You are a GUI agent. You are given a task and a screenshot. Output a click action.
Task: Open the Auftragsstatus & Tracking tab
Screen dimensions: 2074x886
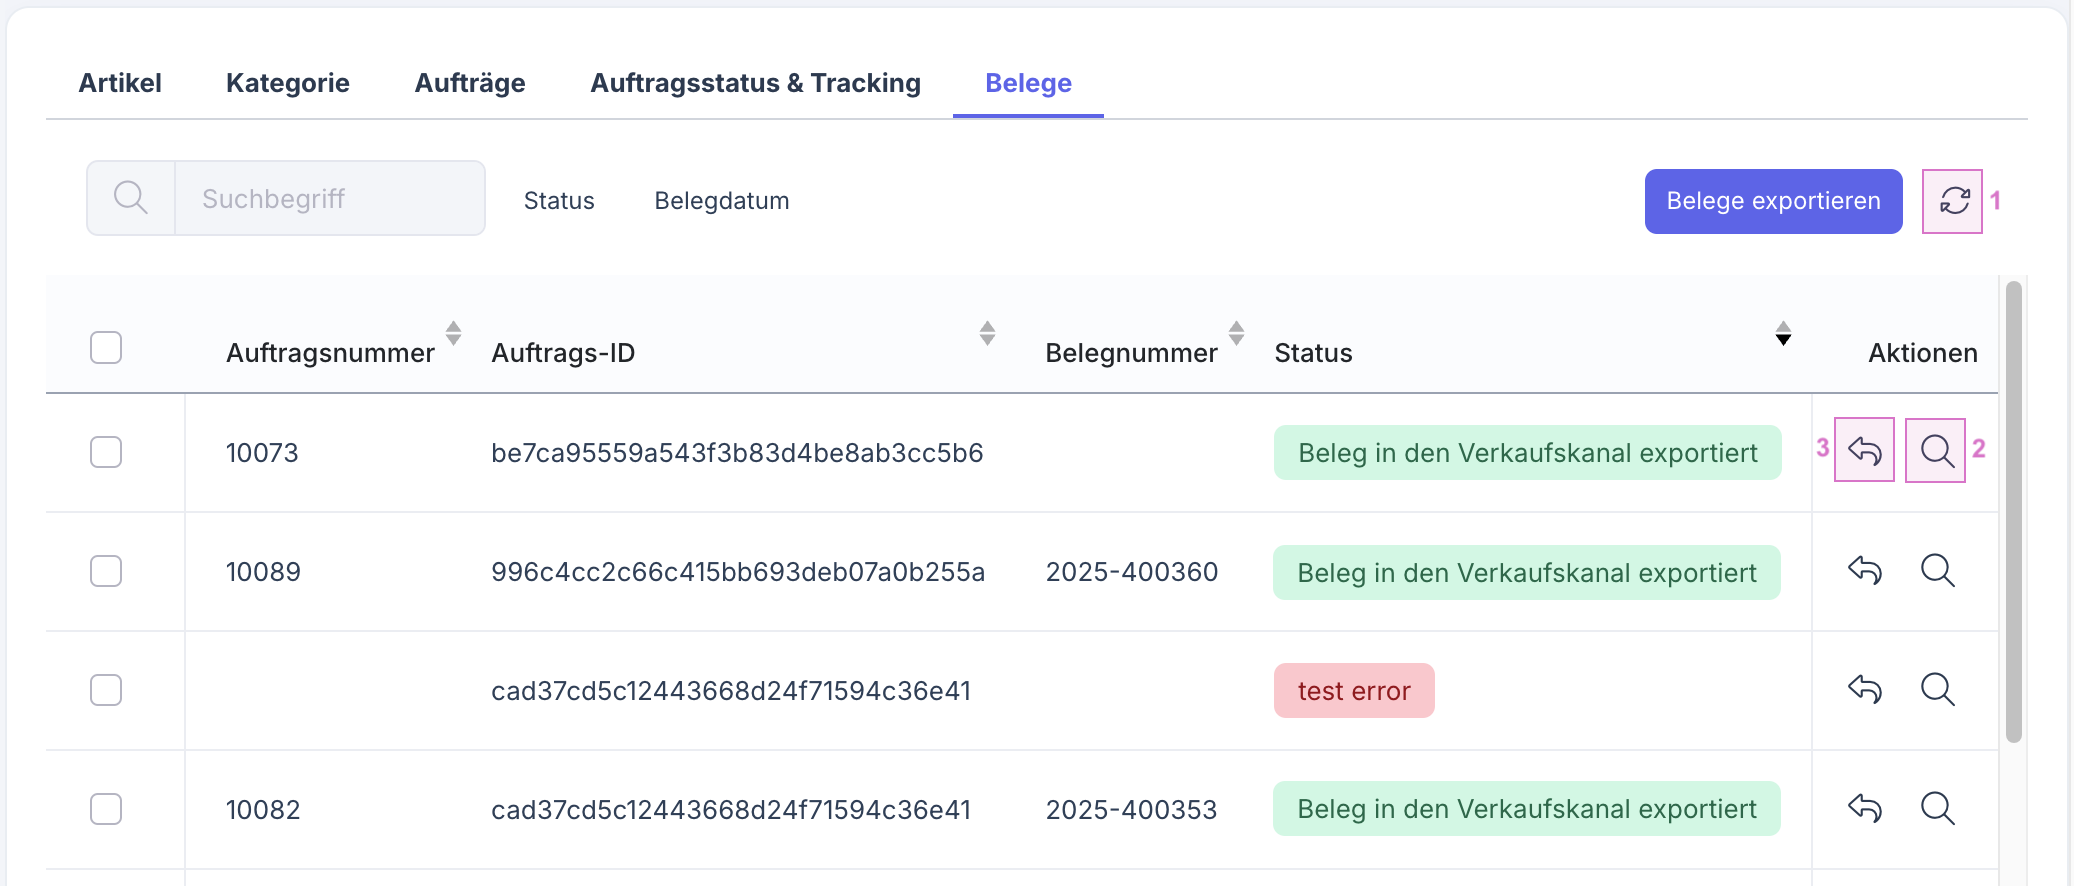tap(755, 83)
